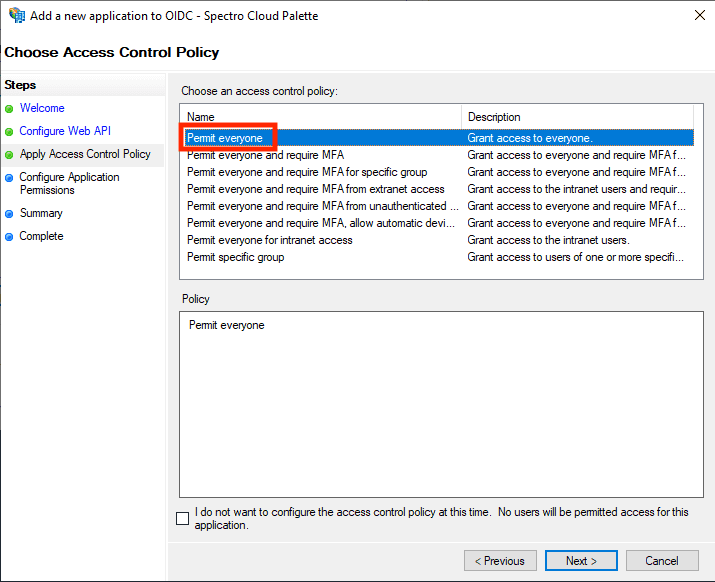Click the green bullet beside Configure Web API

(x=9, y=132)
